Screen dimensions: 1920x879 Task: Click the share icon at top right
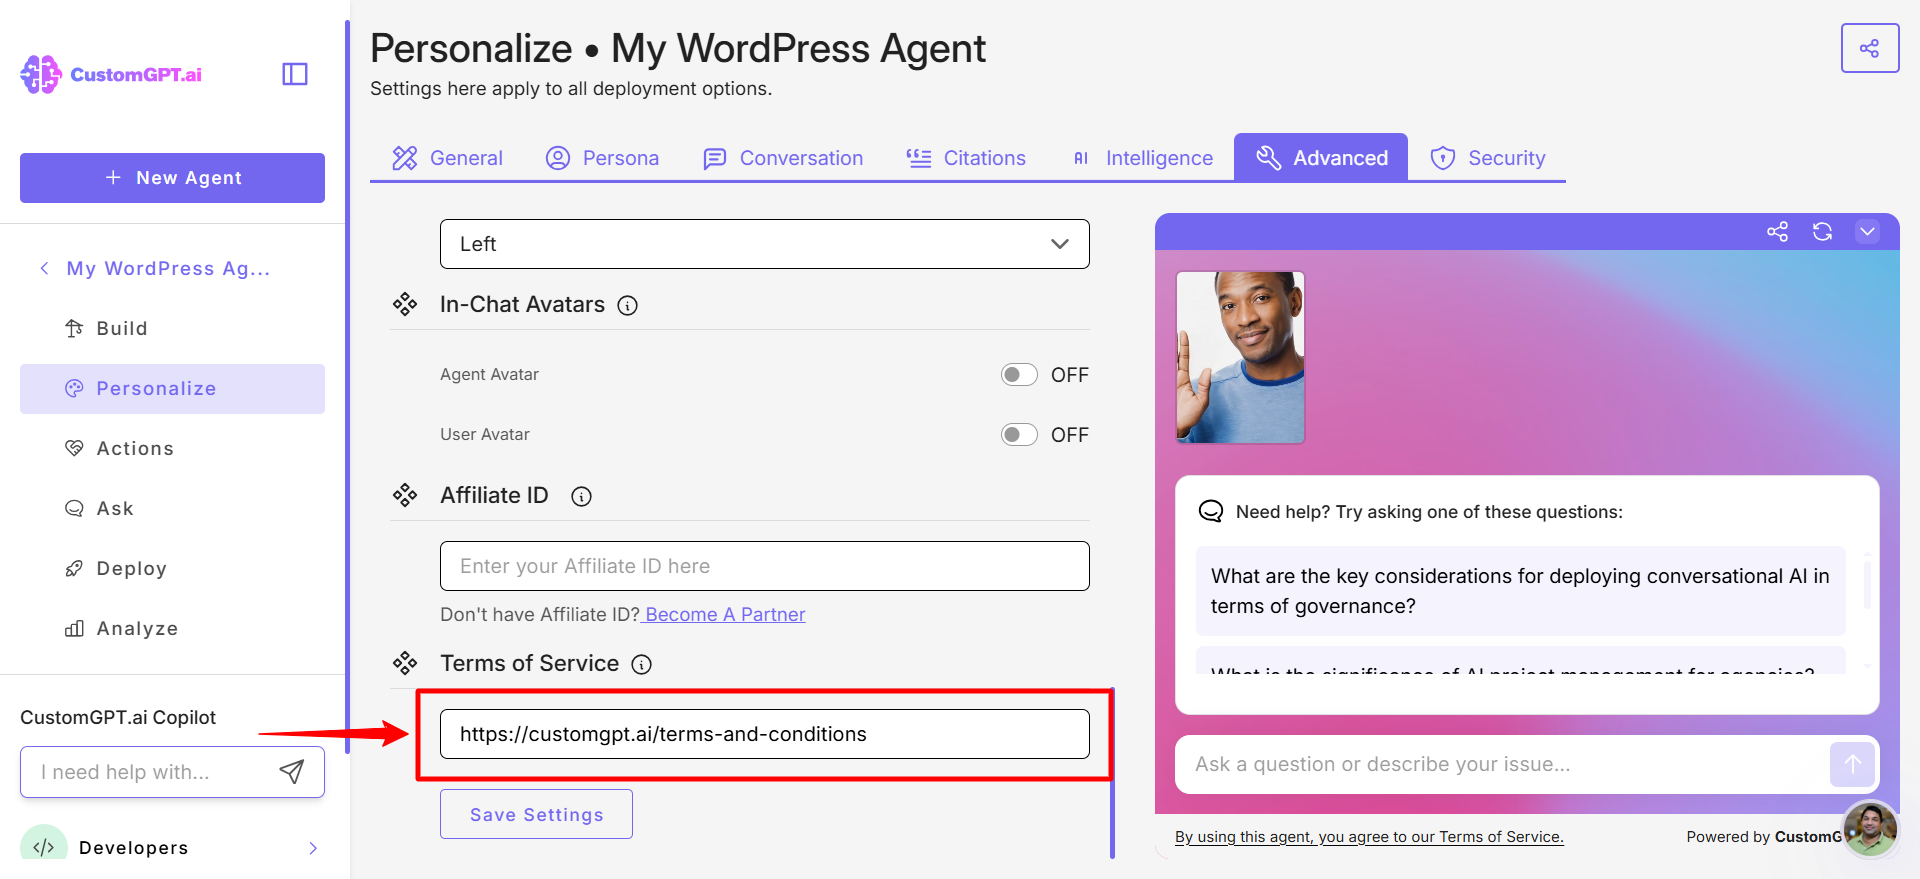pos(1869,48)
